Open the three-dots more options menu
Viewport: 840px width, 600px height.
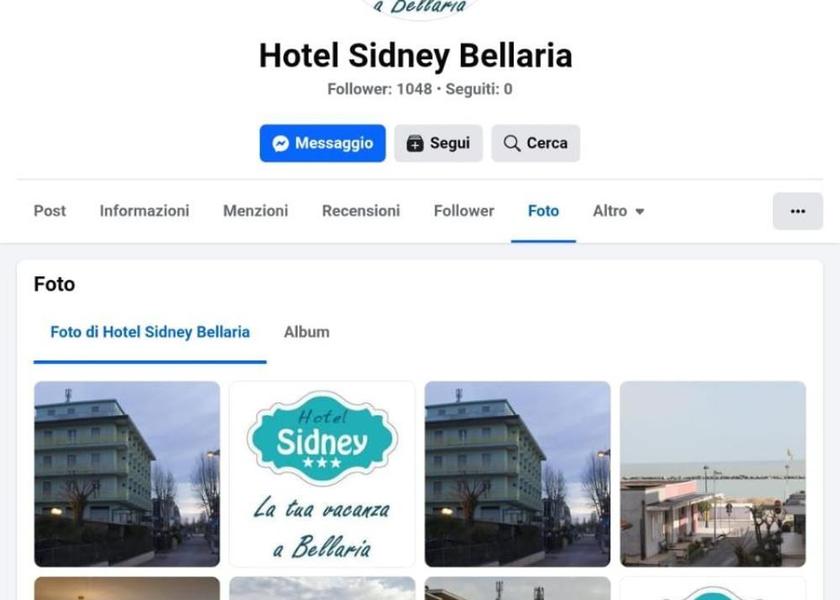click(x=798, y=211)
